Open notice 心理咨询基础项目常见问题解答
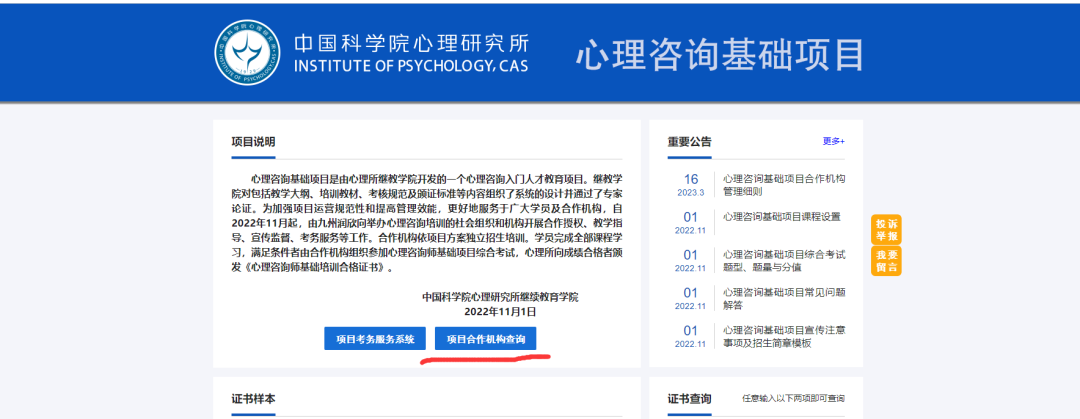The image size is (1080, 419). pos(785,298)
